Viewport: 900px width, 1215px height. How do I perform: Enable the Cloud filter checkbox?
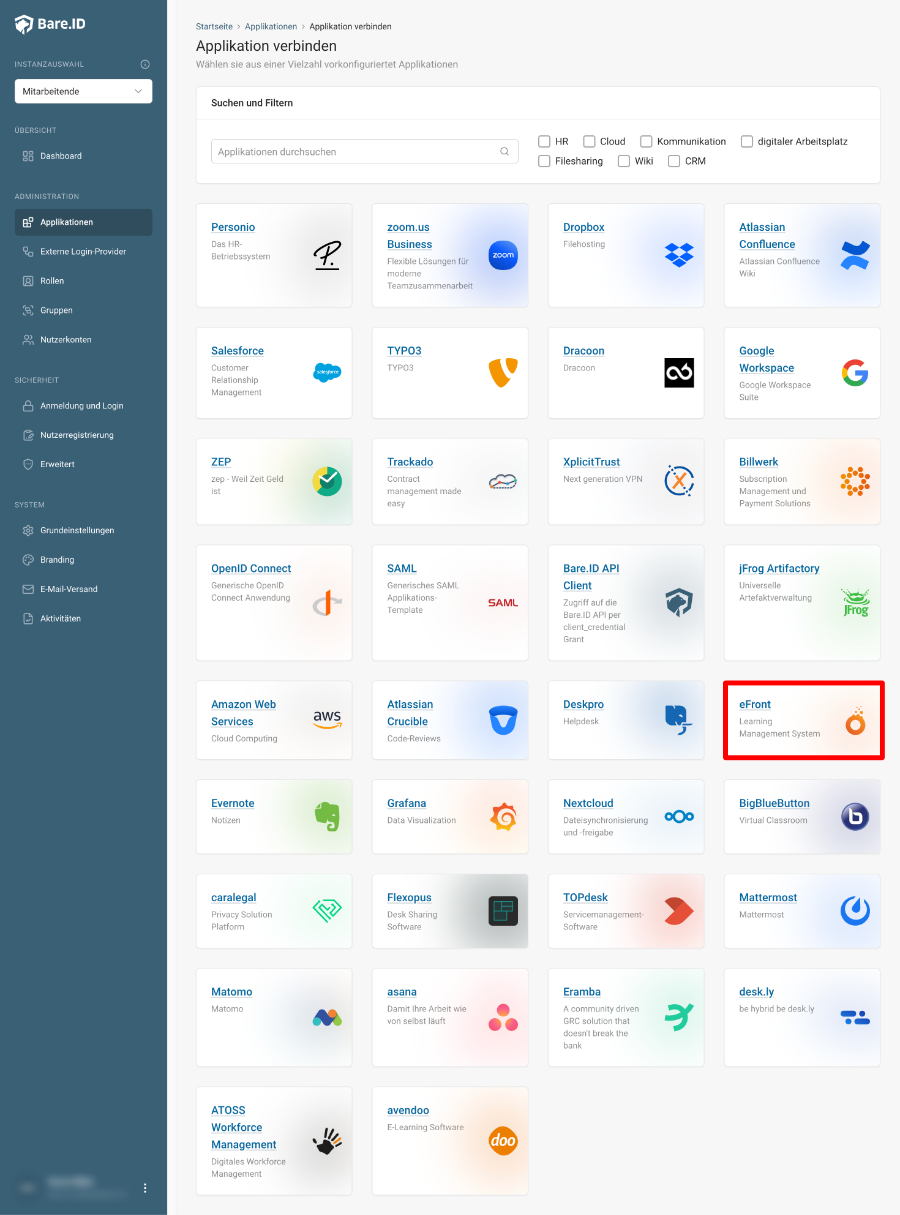pos(589,141)
